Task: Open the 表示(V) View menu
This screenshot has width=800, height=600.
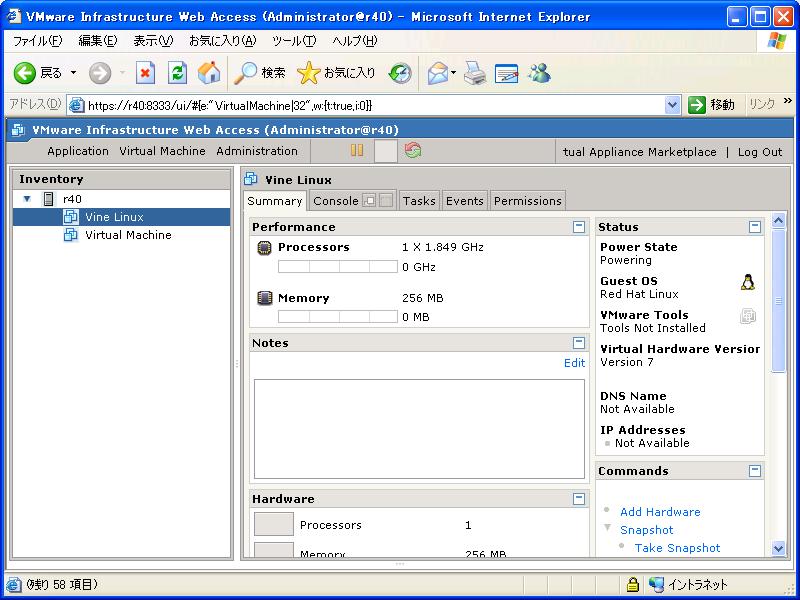Action: click(153, 41)
